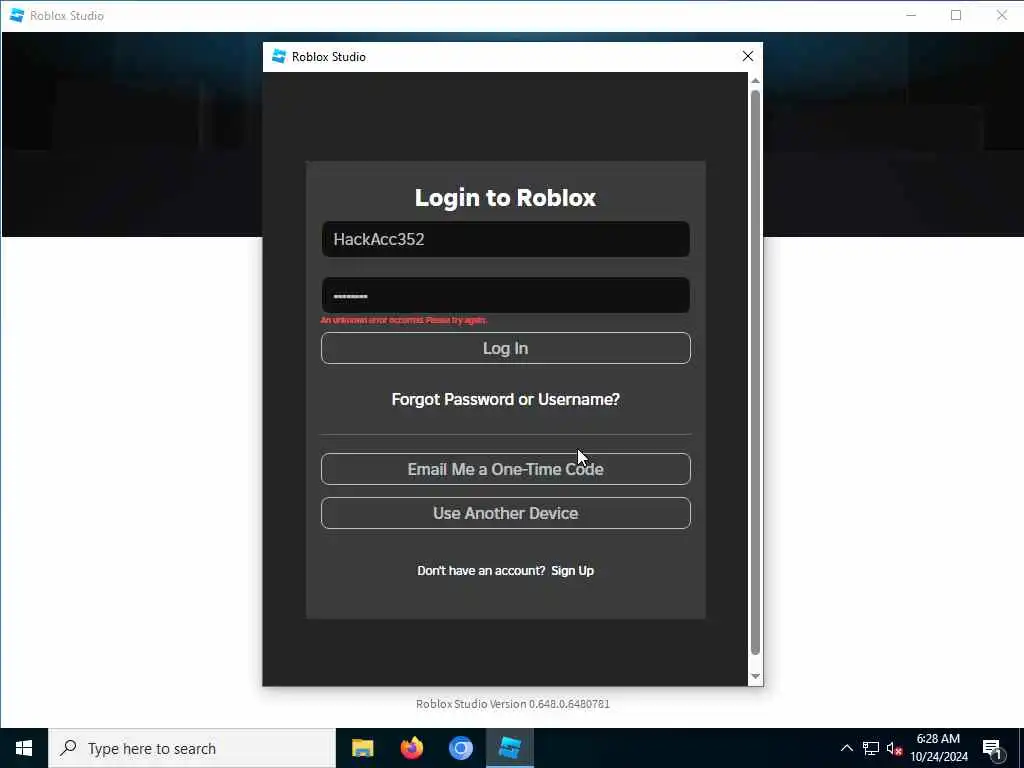Click the main window Roblox Studio logo icon
1024x768 pixels.
17,15
